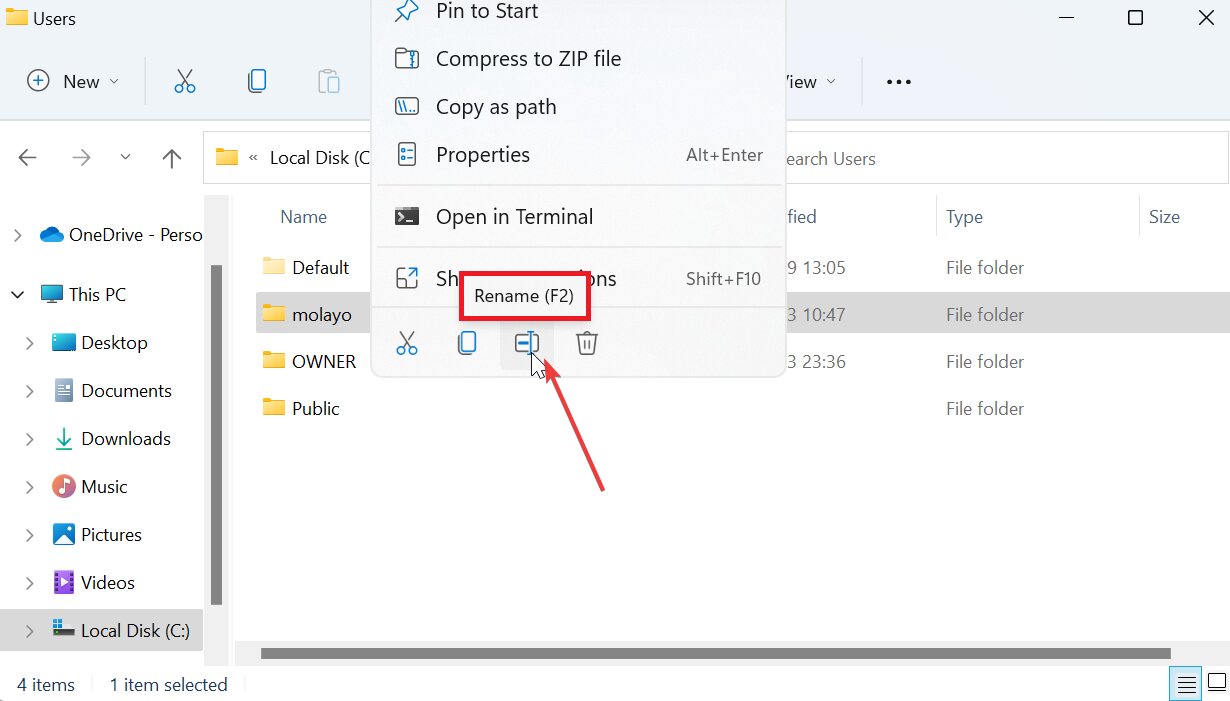
Task: Copy molayo using the copy icon
Action: coord(466,343)
